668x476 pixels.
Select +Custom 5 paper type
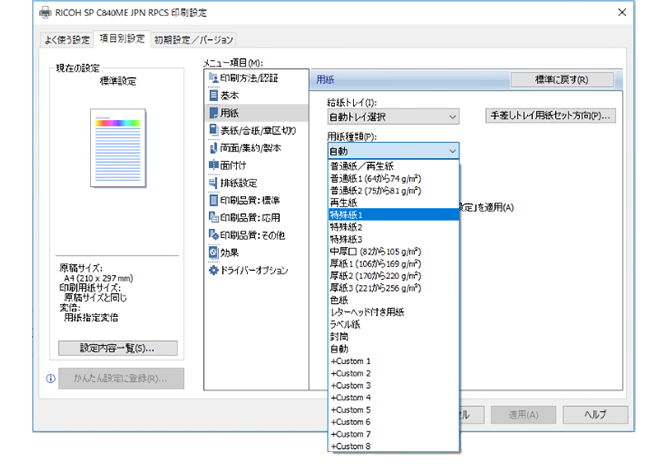point(393,410)
